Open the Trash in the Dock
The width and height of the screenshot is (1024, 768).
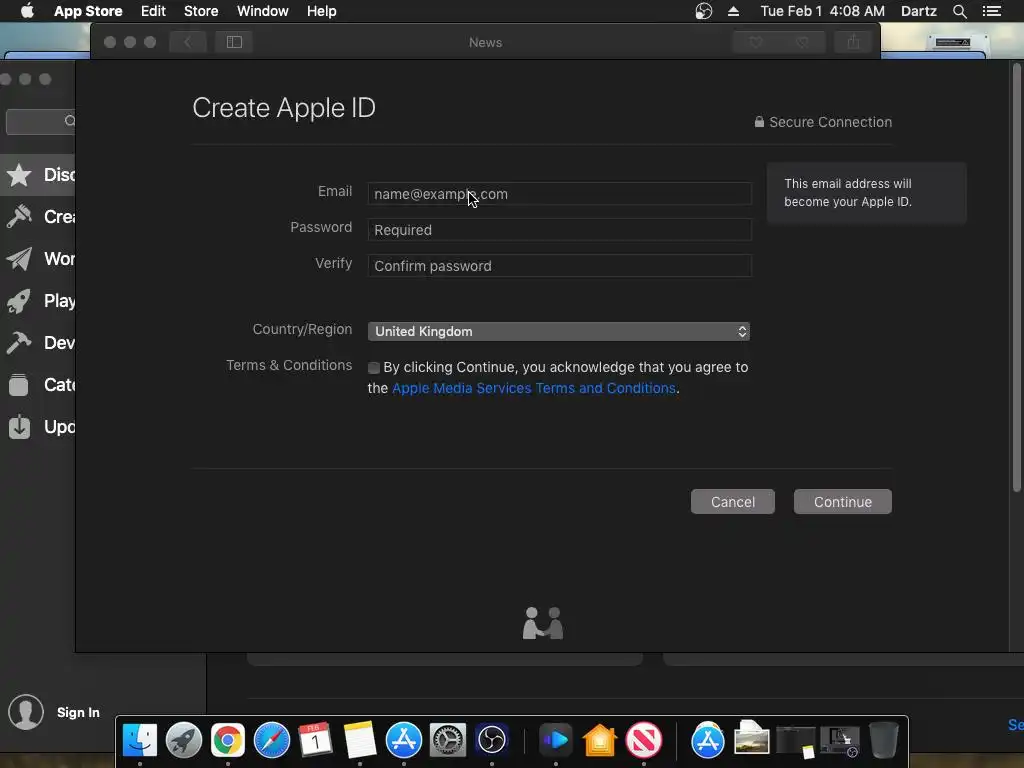point(884,740)
